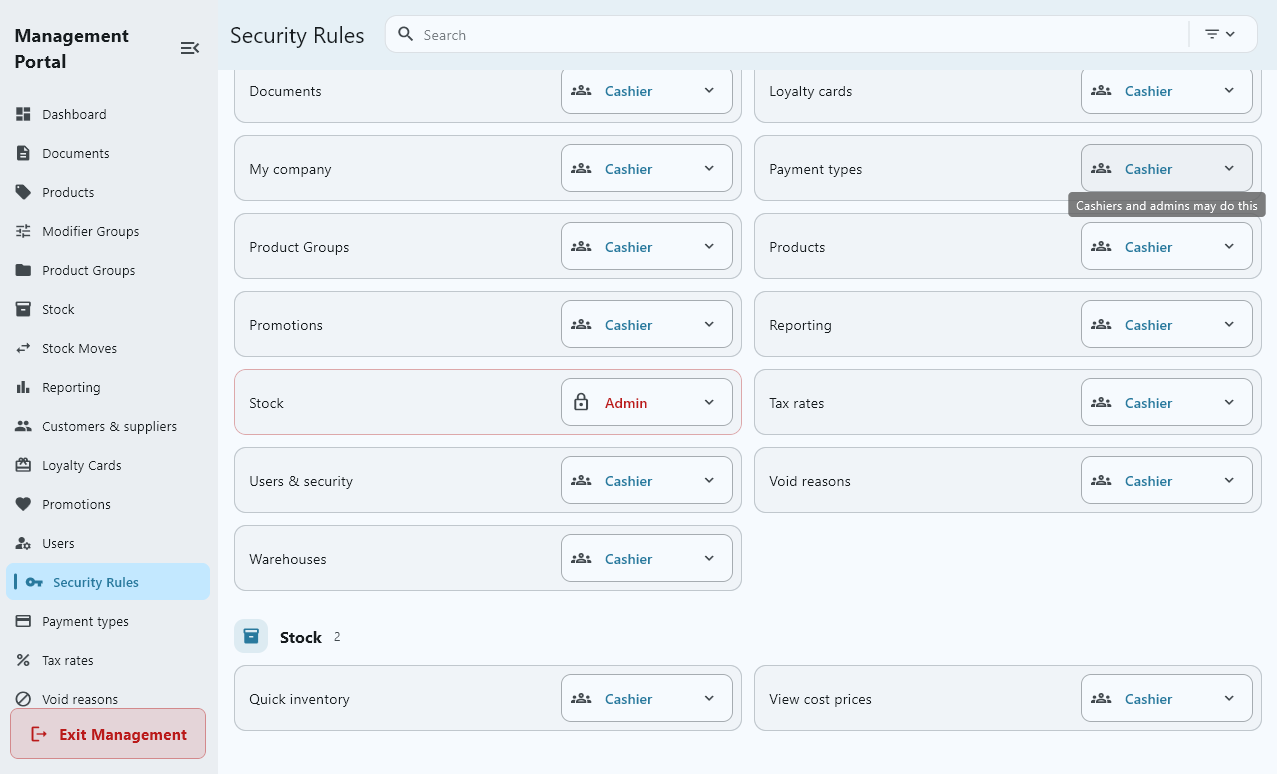Click the group icon in Tax rates rule
The height and width of the screenshot is (774, 1277).
click(1101, 402)
